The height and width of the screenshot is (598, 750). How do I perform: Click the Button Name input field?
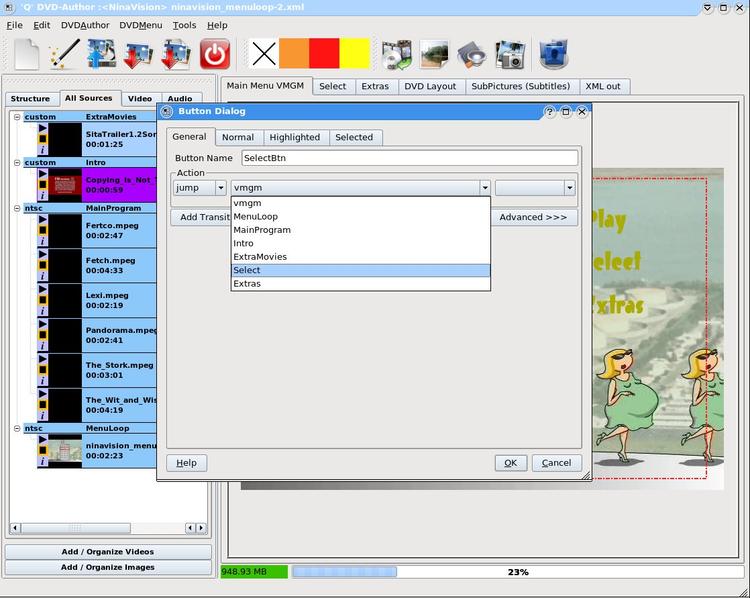tap(409, 158)
